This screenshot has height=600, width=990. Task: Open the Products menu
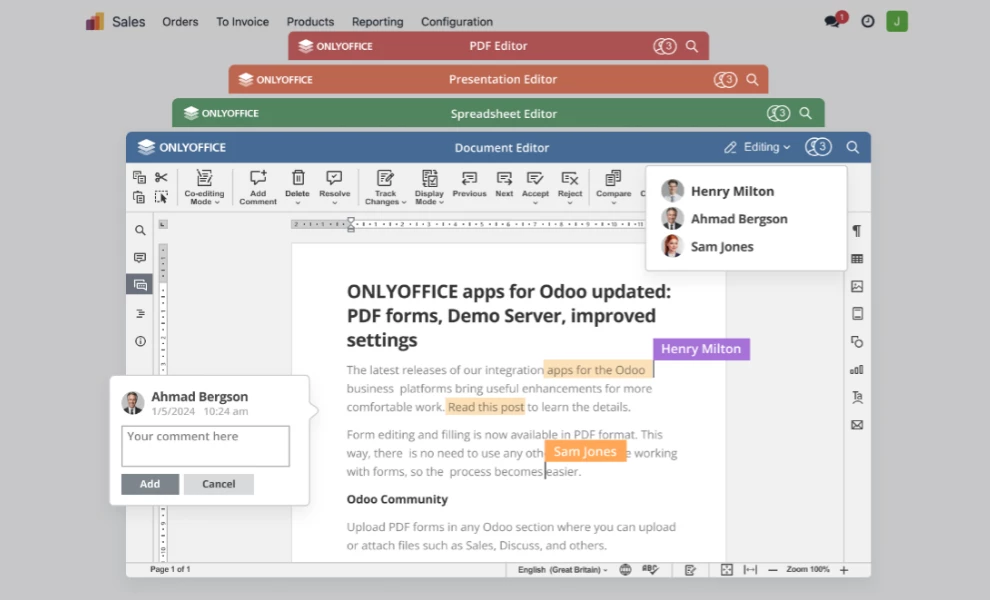tap(310, 21)
